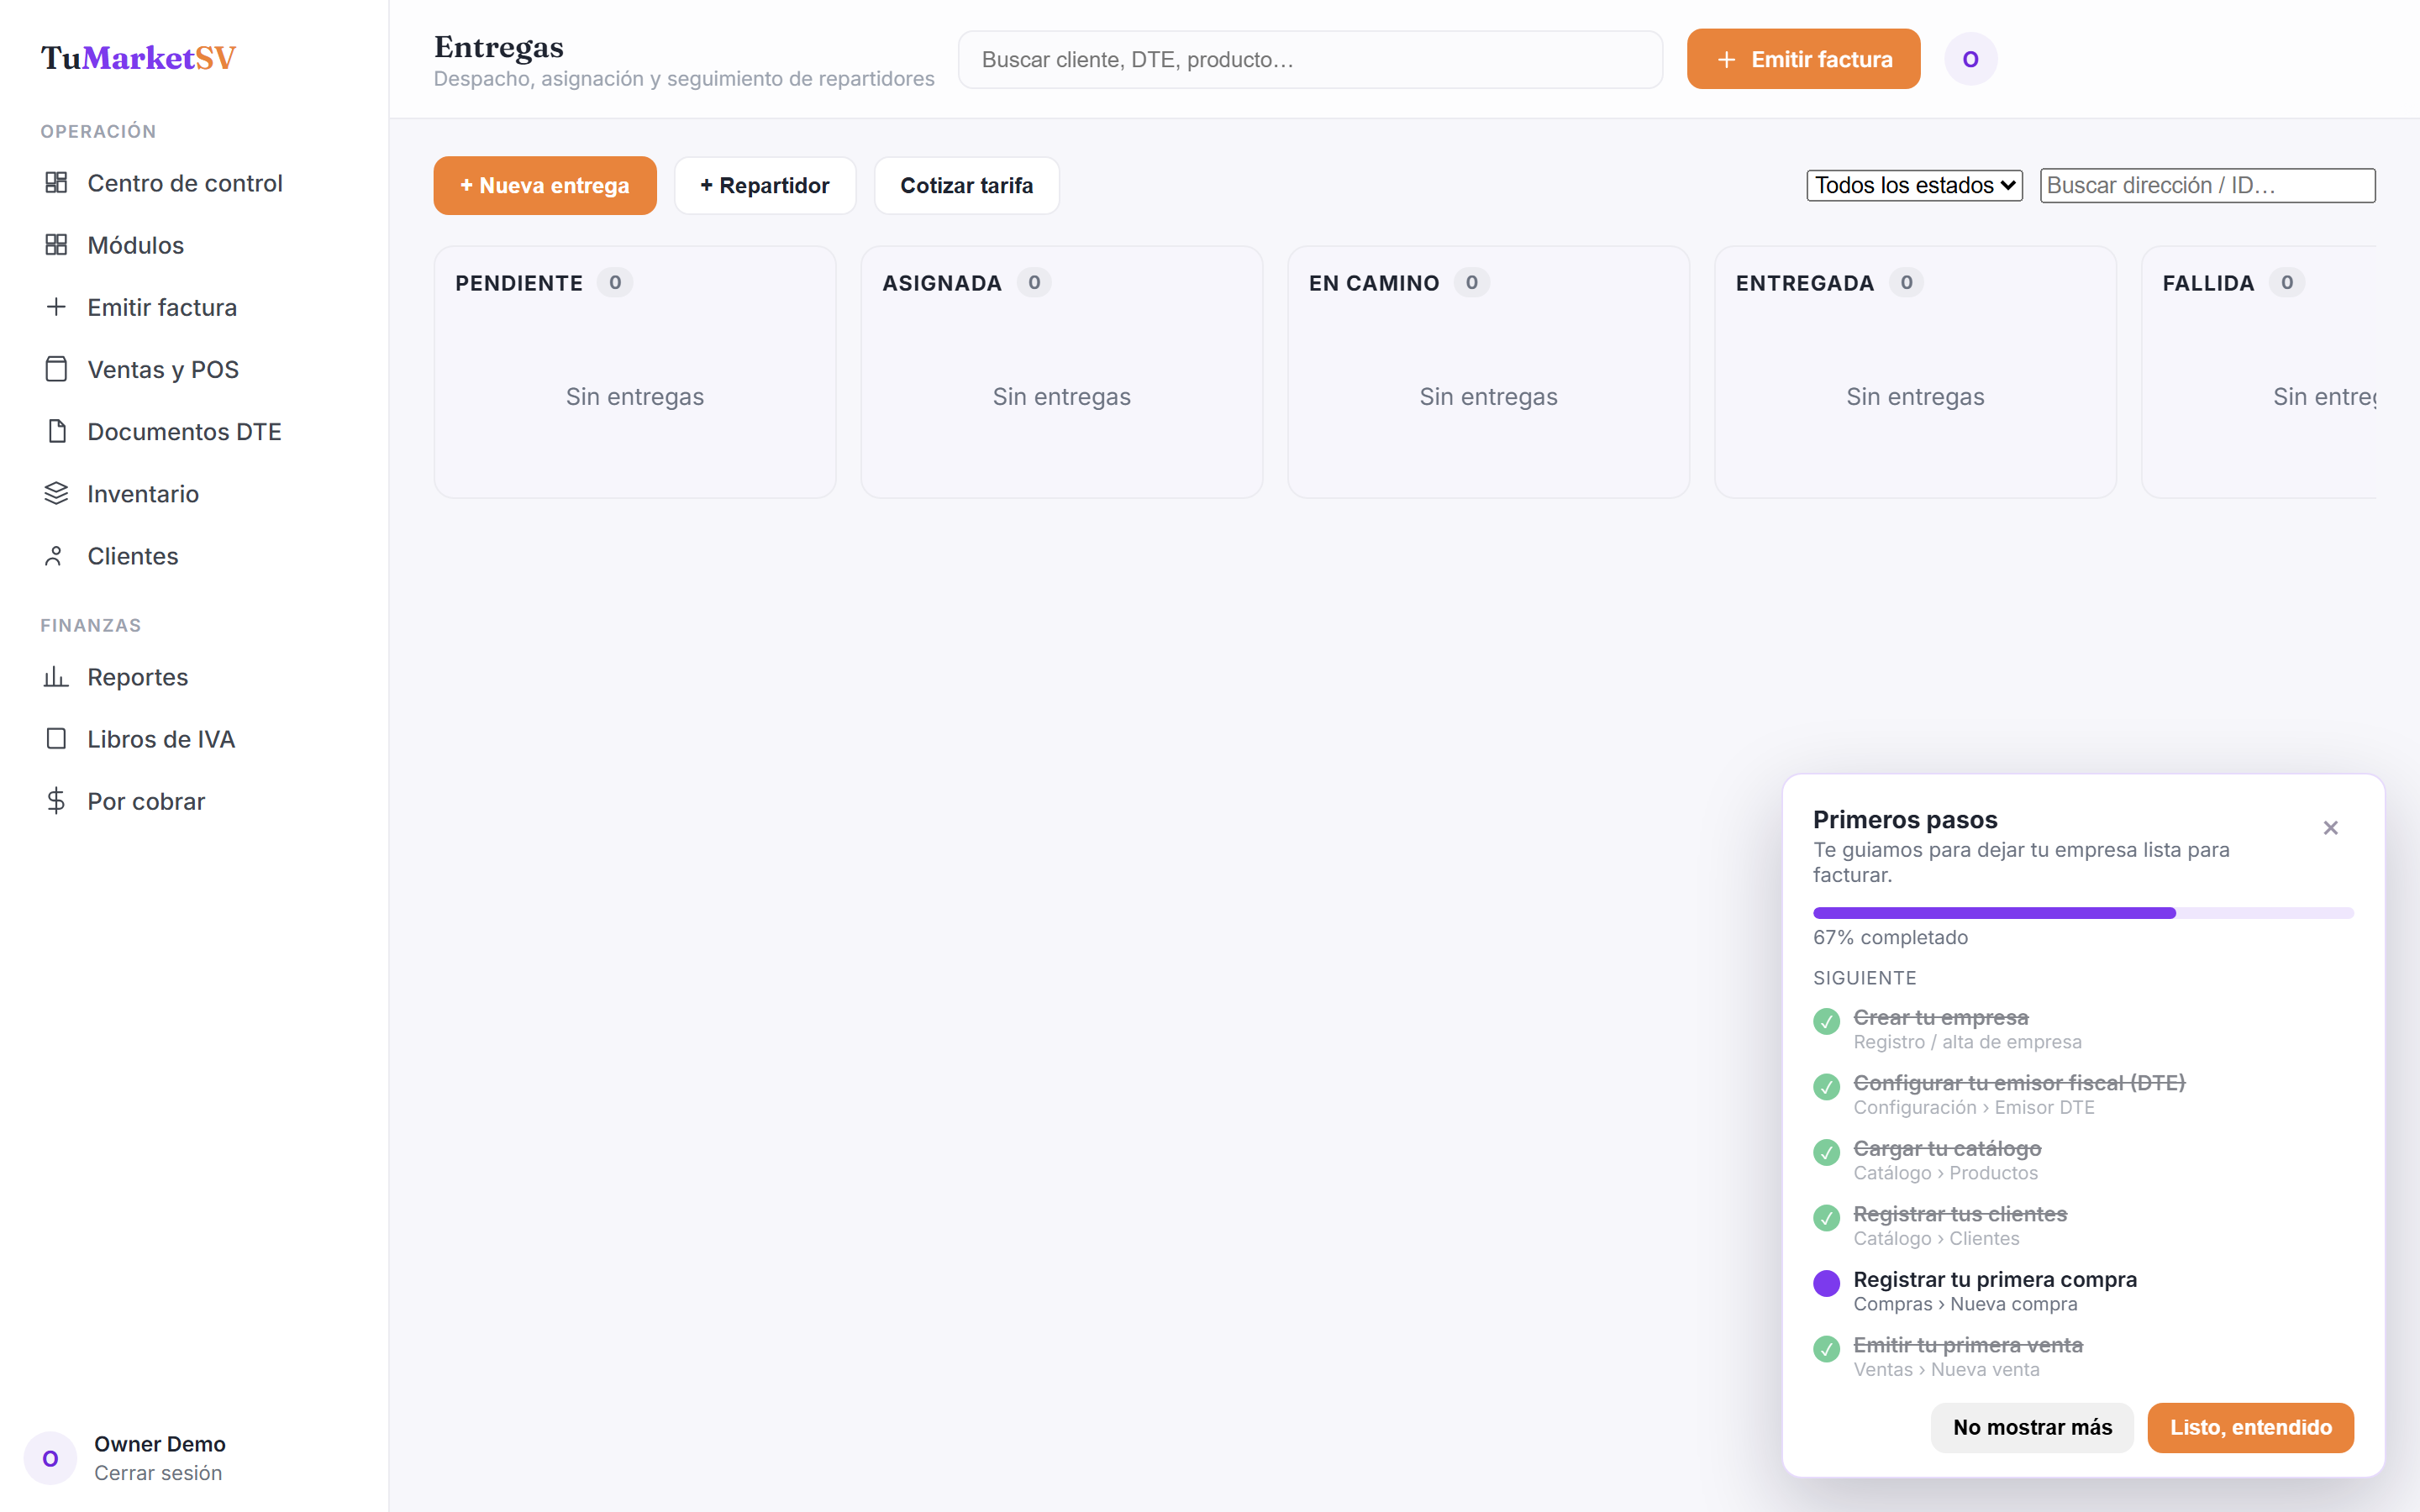Click checkmark beside Registrar tus clientes
2420x1512 pixels.
click(1826, 1218)
